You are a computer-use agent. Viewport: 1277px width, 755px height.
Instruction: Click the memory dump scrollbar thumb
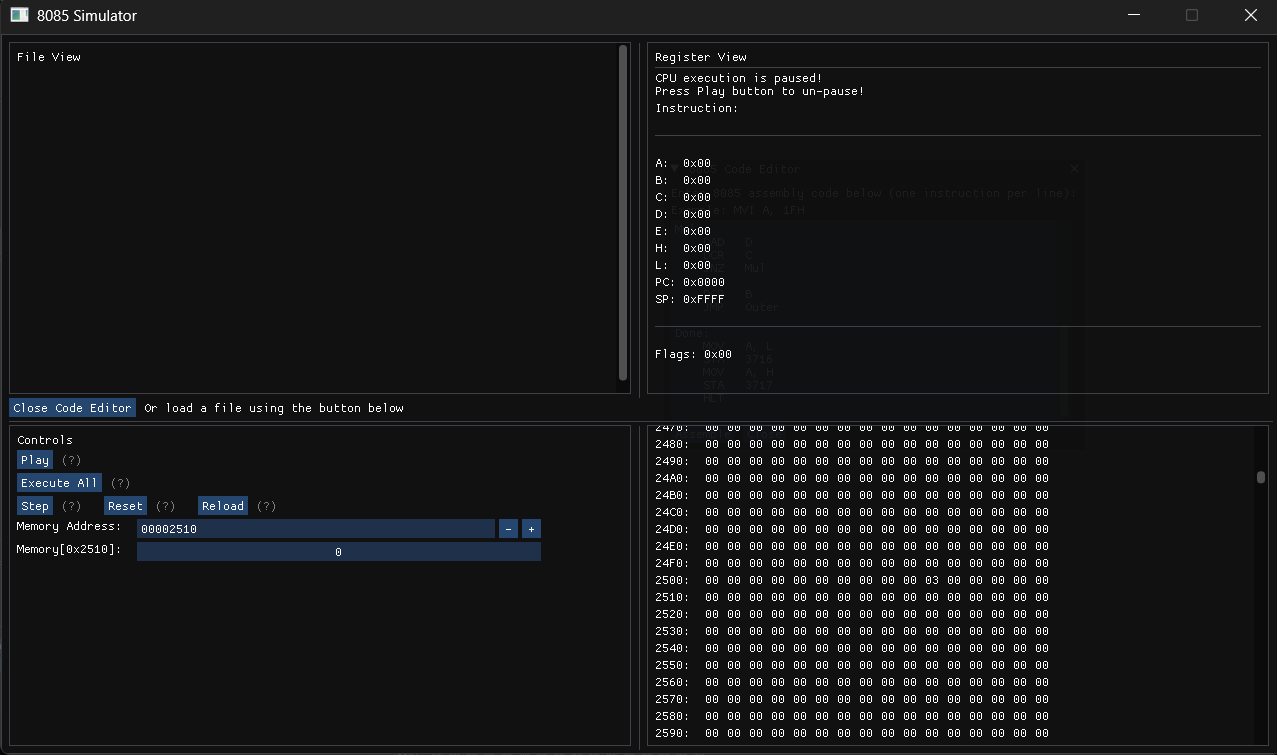tap(1261, 477)
